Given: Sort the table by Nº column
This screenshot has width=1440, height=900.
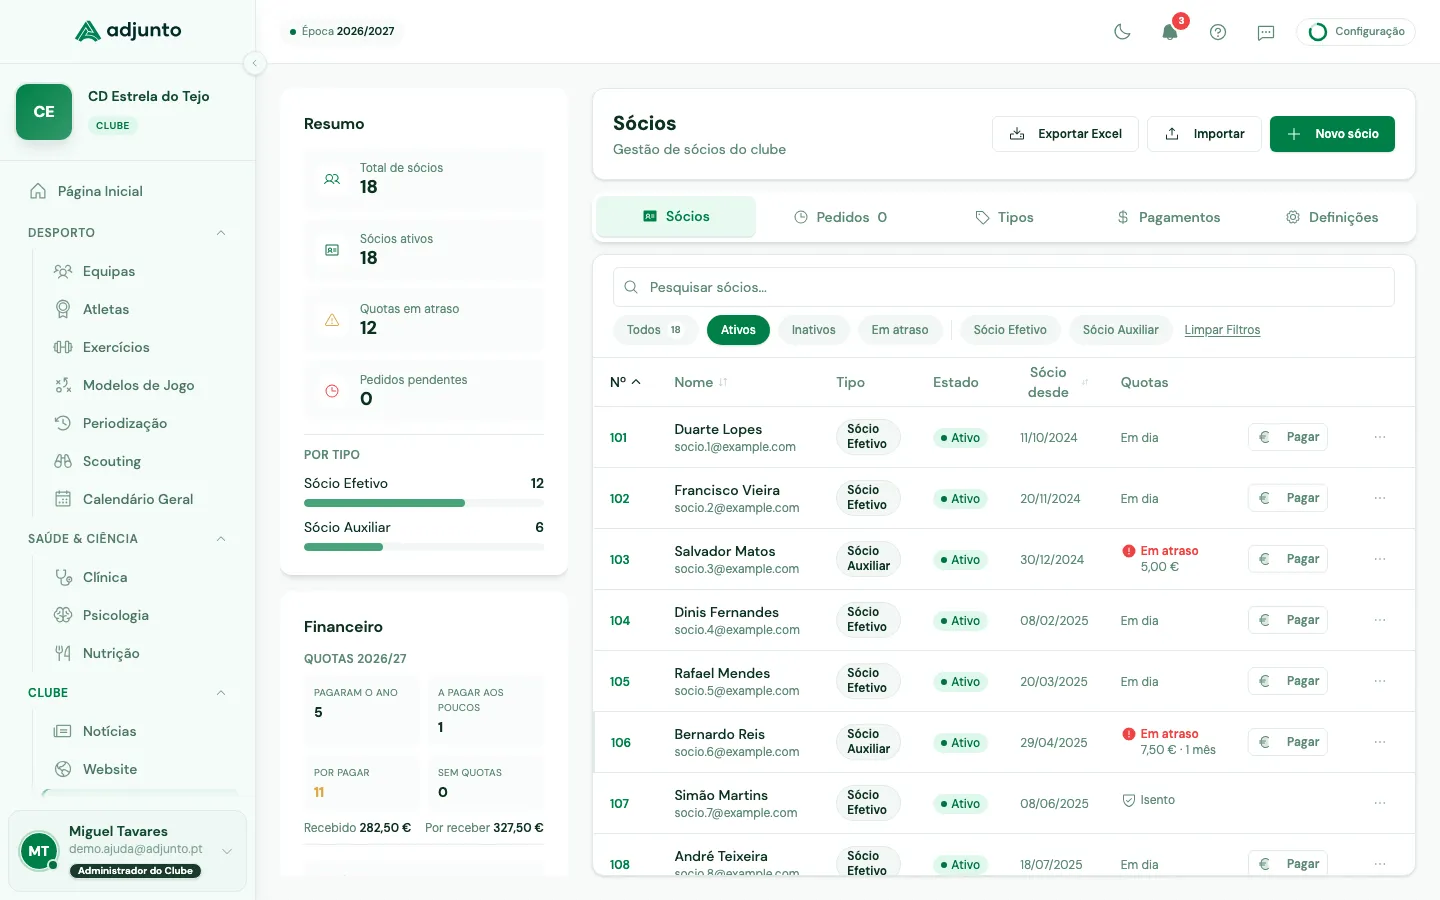Looking at the screenshot, I should [625, 382].
